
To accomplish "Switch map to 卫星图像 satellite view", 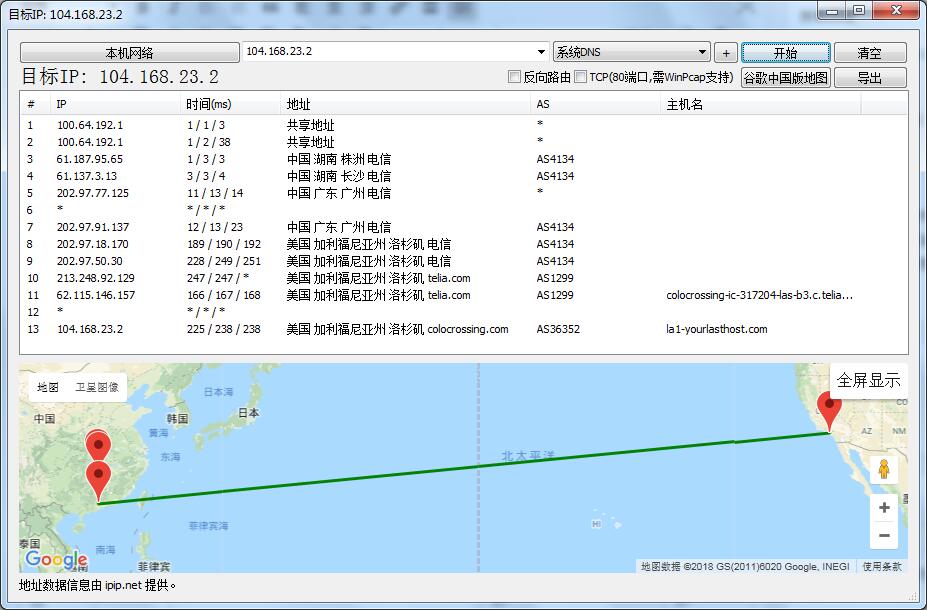I will [96, 386].
